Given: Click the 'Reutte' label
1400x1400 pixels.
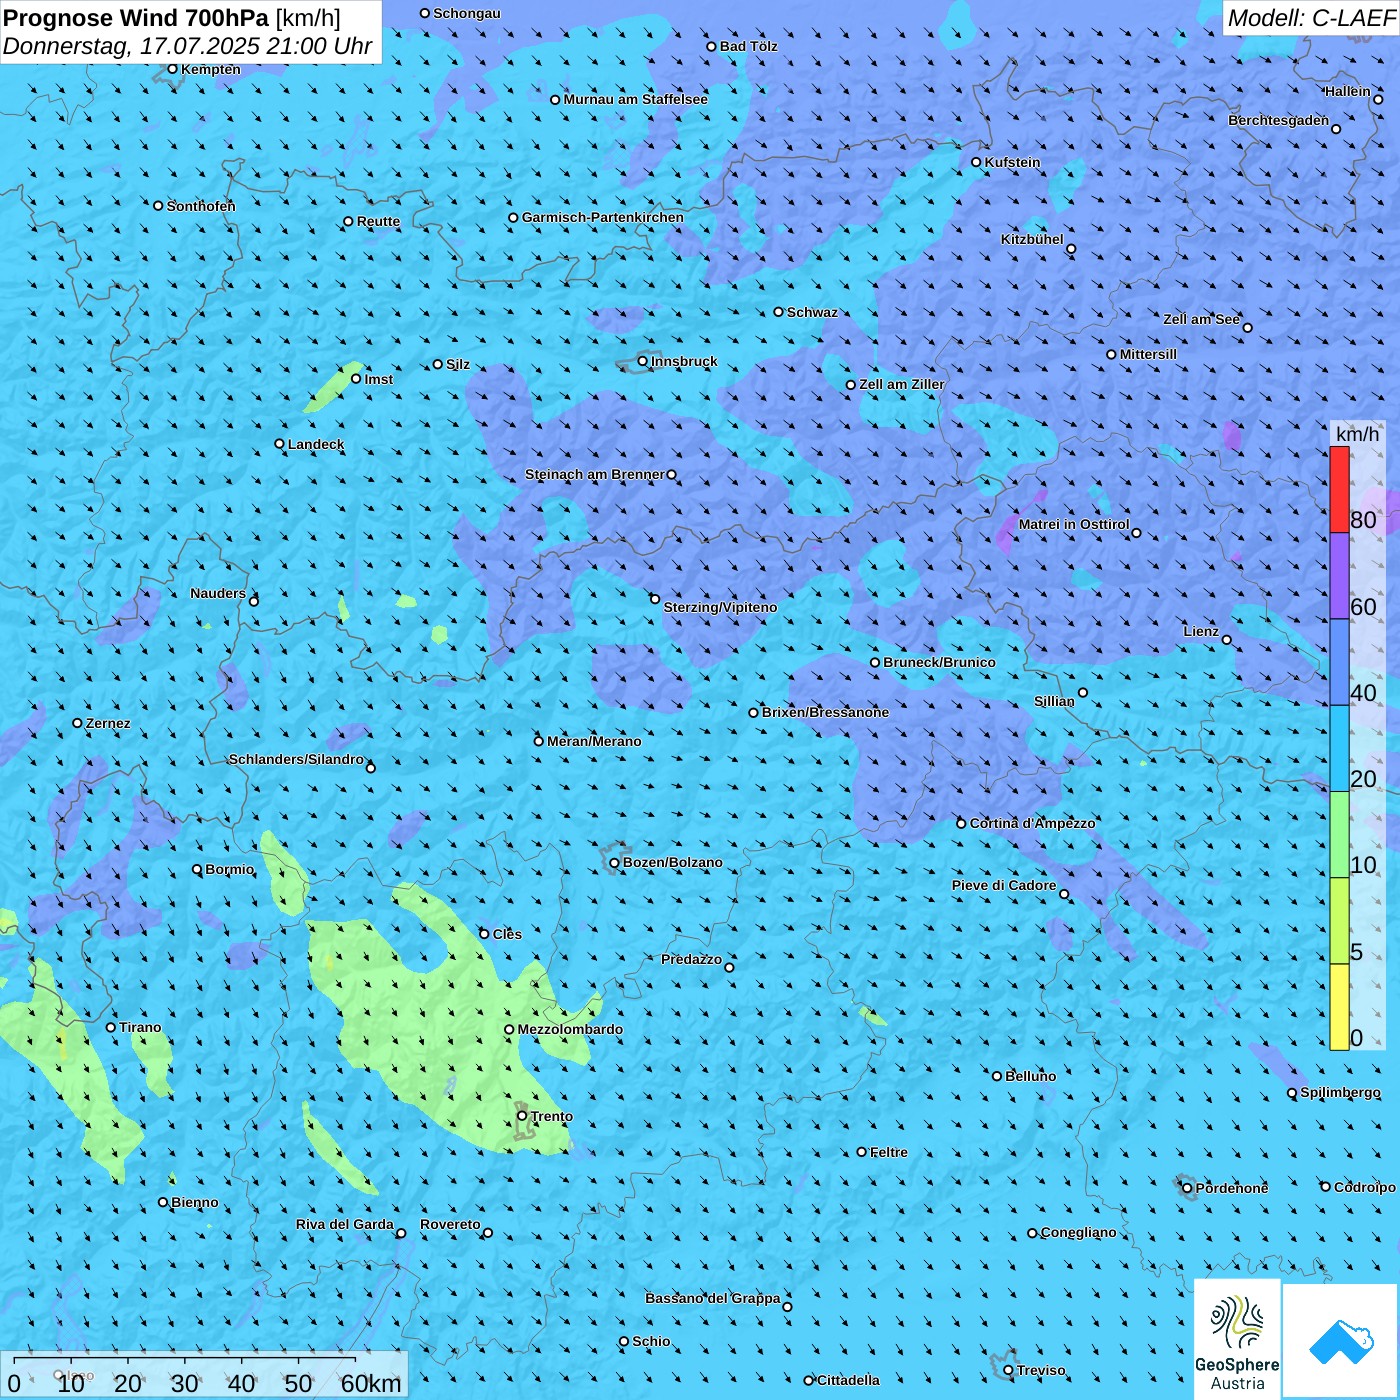Looking at the screenshot, I should [x=379, y=221].
